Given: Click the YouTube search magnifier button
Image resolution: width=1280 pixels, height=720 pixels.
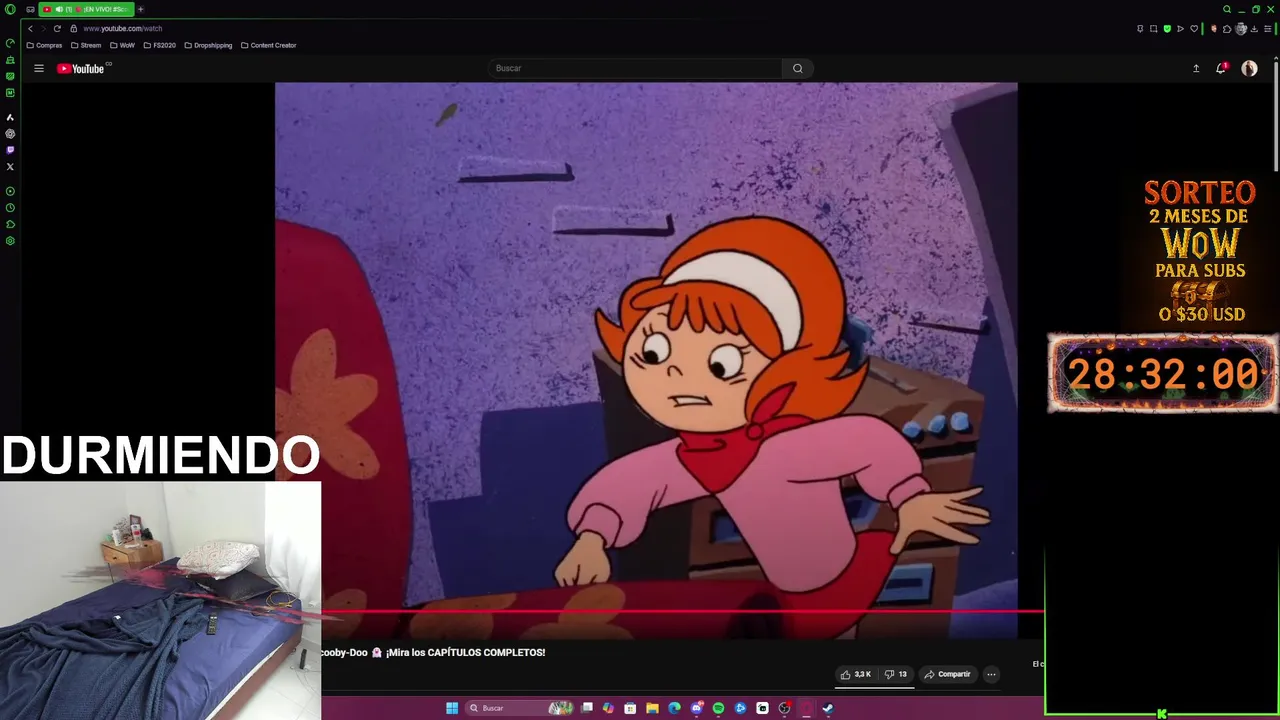Looking at the screenshot, I should point(797,68).
